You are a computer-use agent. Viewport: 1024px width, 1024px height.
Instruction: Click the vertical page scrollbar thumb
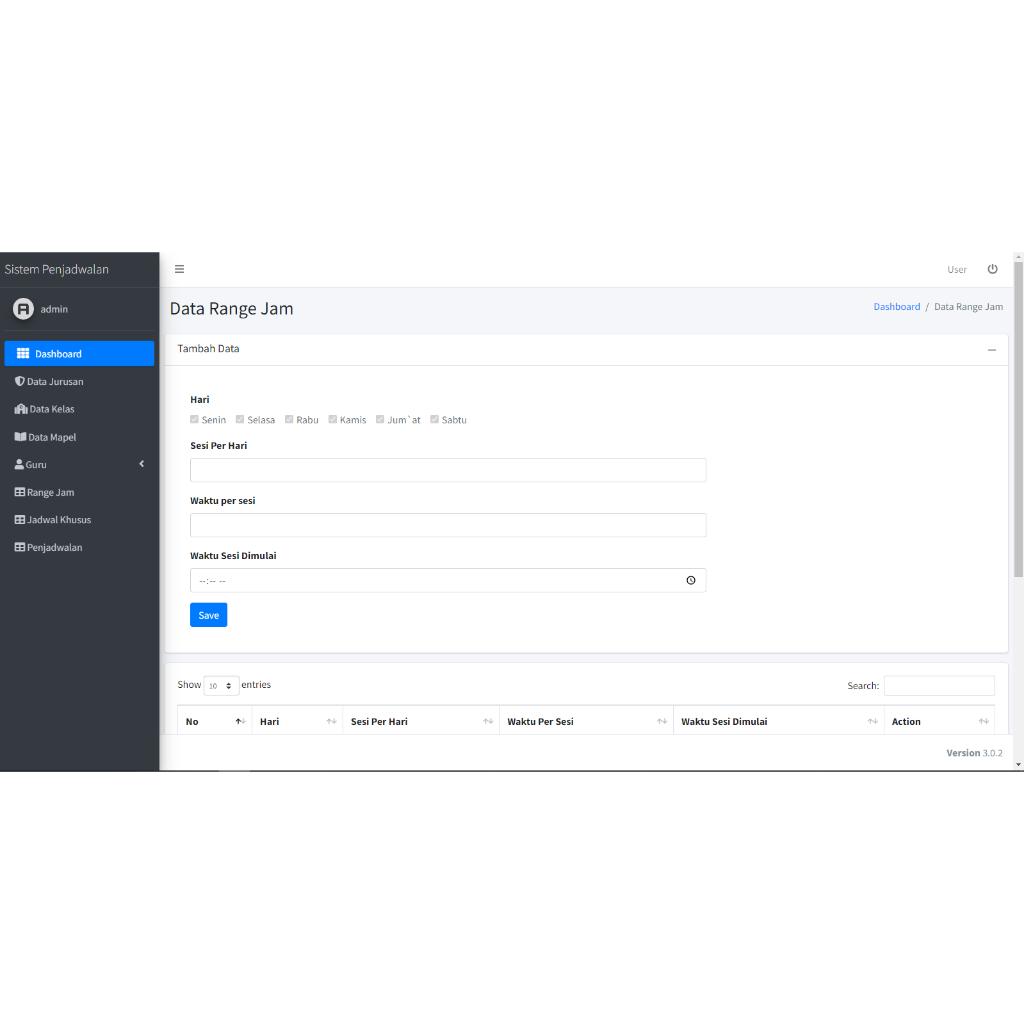point(1018,419)
